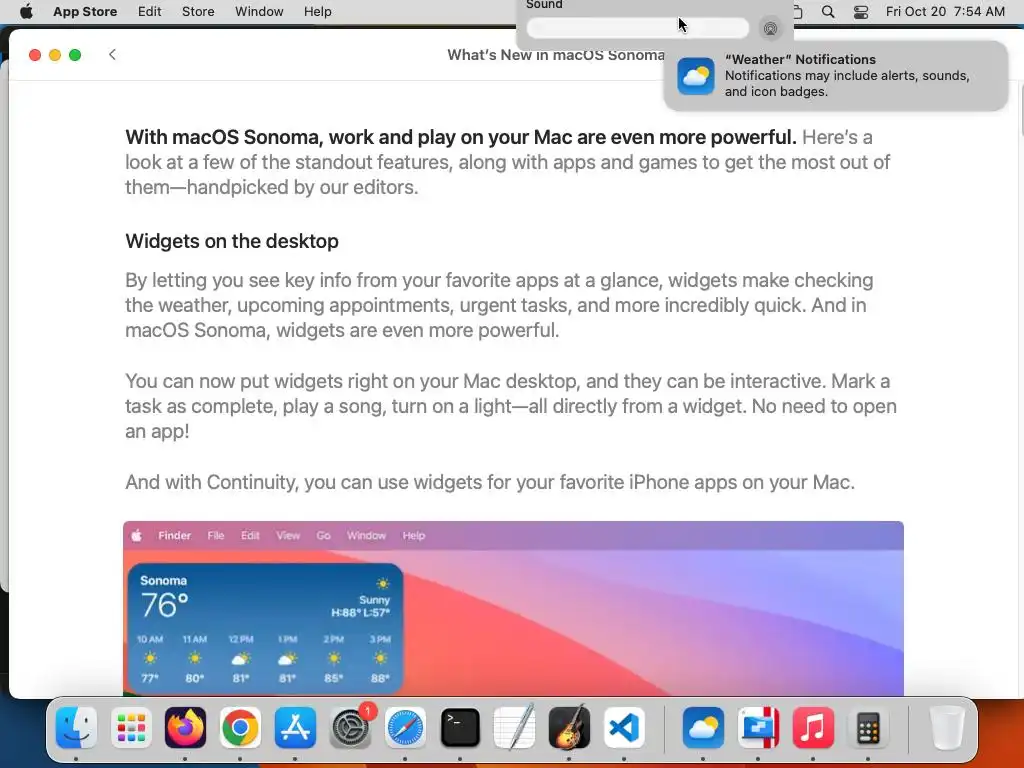1024x768 pixels.
Task: Open AirPlay audio output options
Action: pyautogui.click(x=771, y=28)
